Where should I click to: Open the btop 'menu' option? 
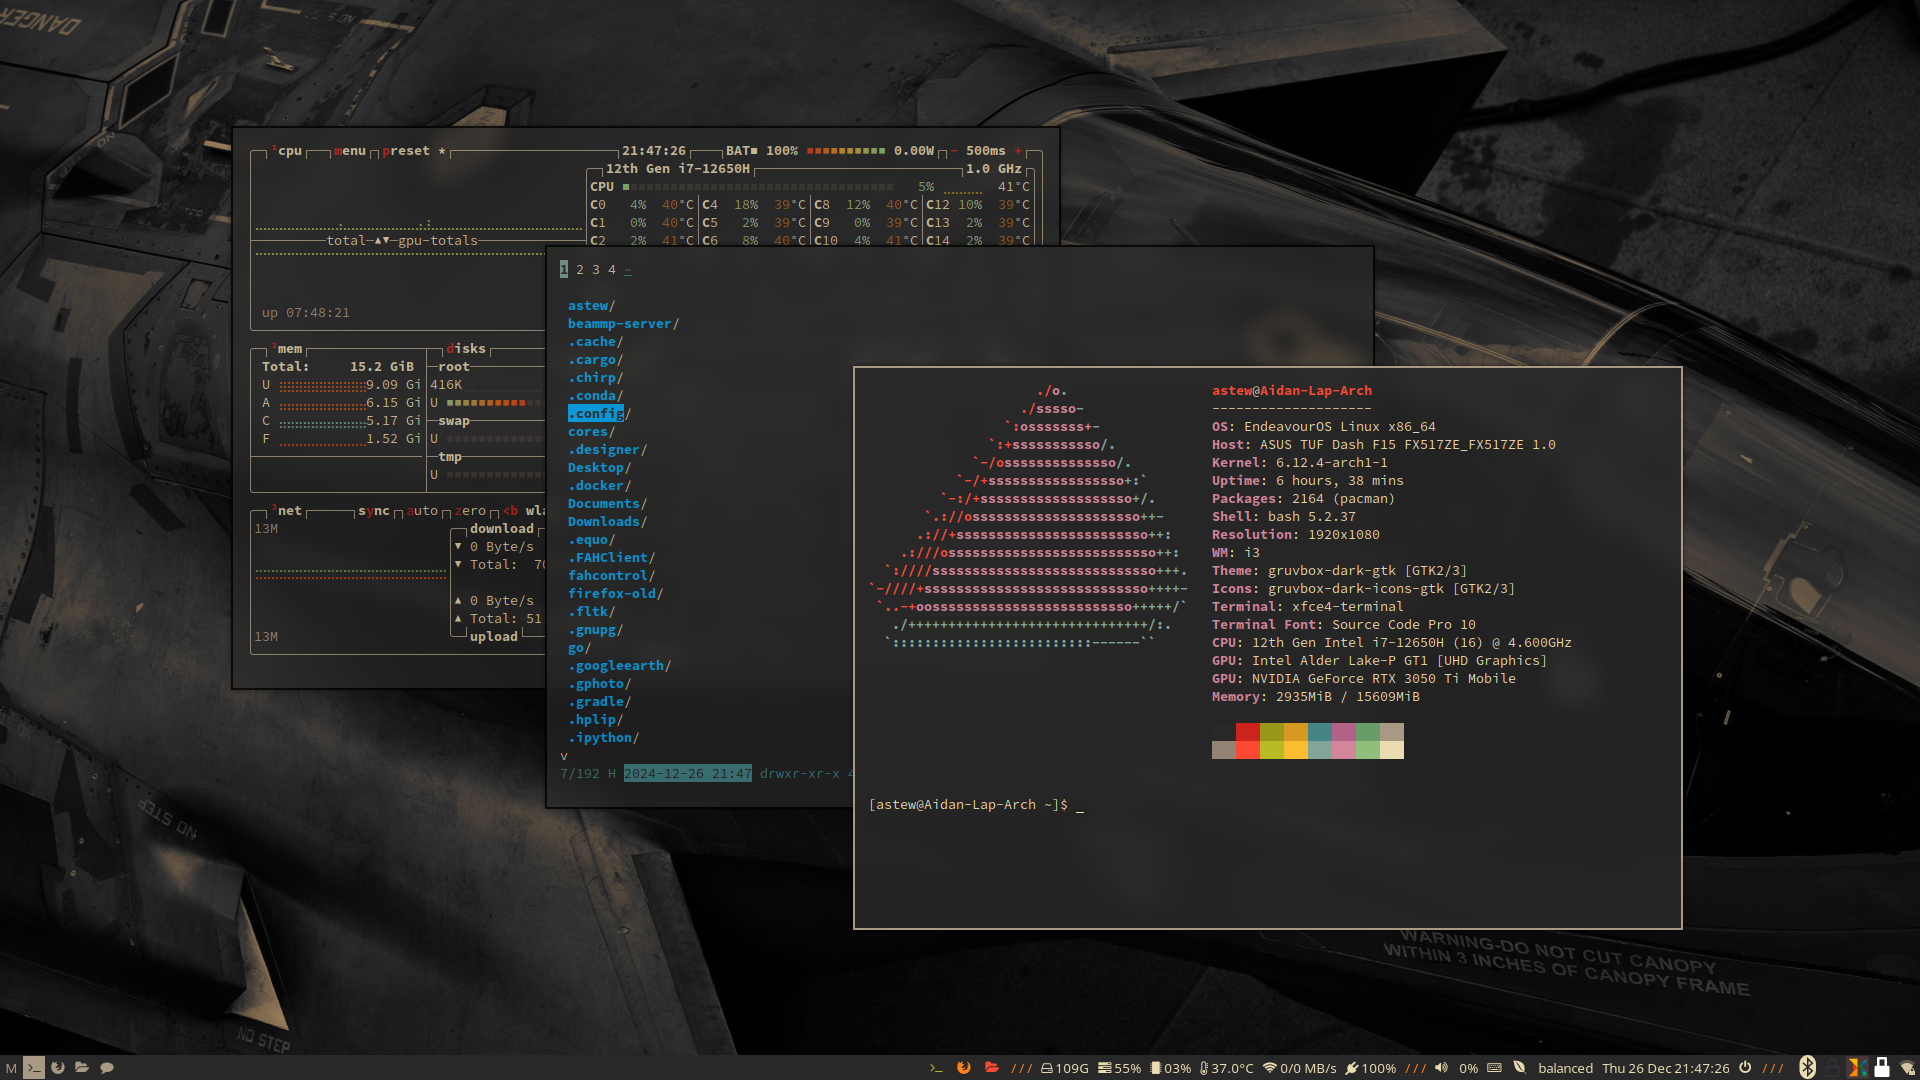pyautogui.click(x=348, y=151)
